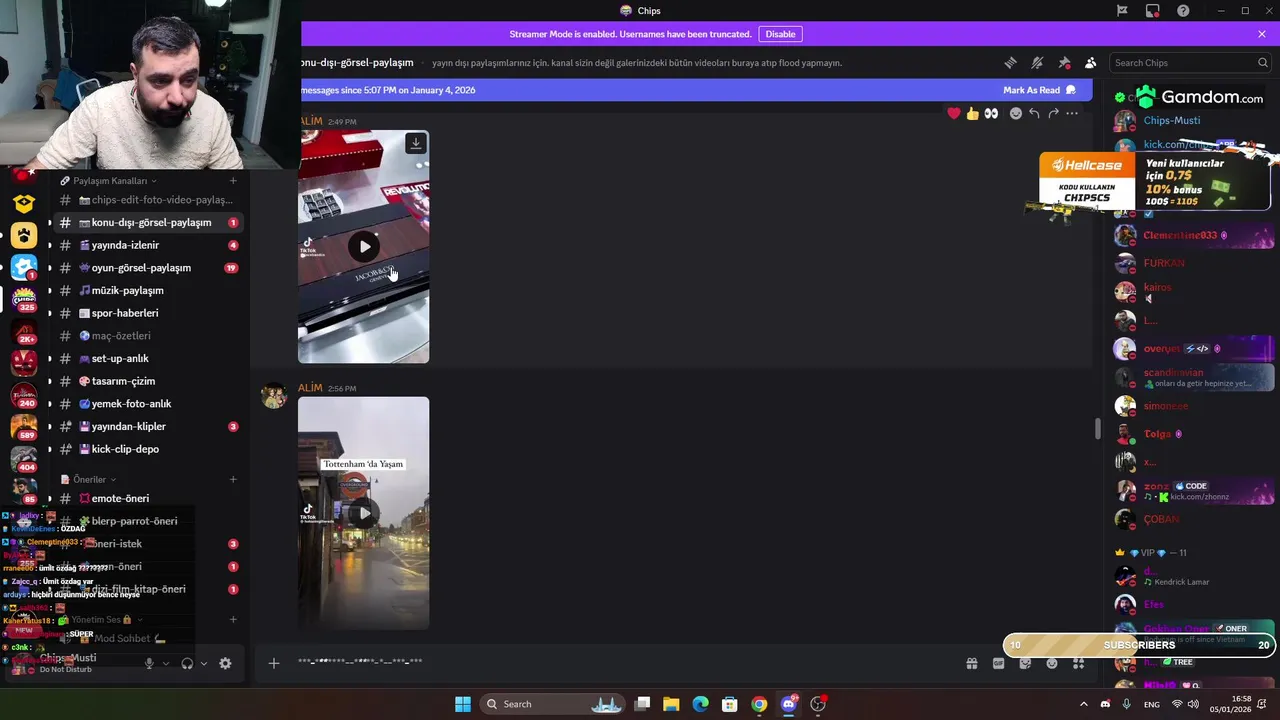Open yayından-klipler channel
This screenshot has width=1280, height=720.
[146, 426]
